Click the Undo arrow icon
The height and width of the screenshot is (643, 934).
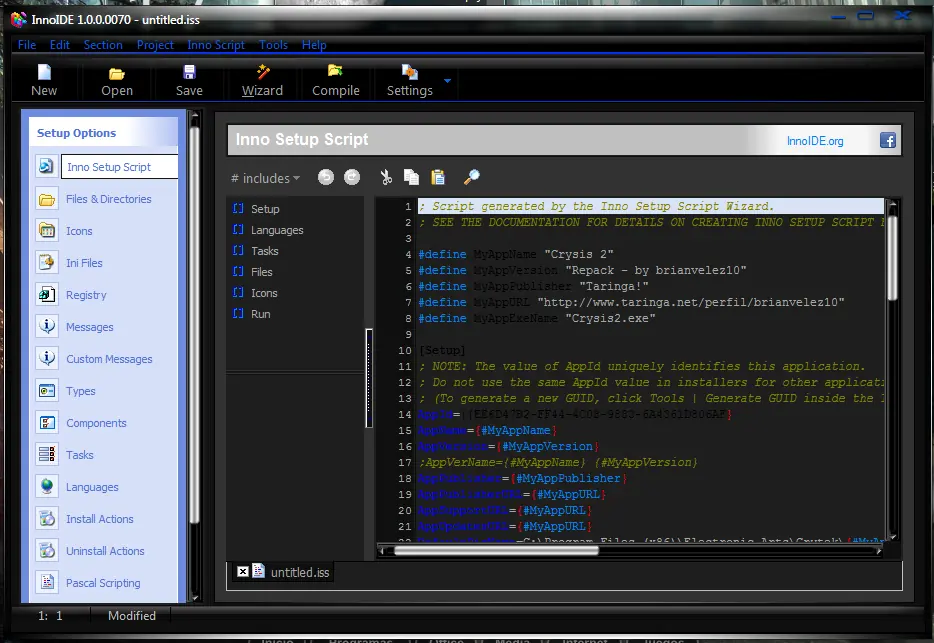click(x=326, y=177)
